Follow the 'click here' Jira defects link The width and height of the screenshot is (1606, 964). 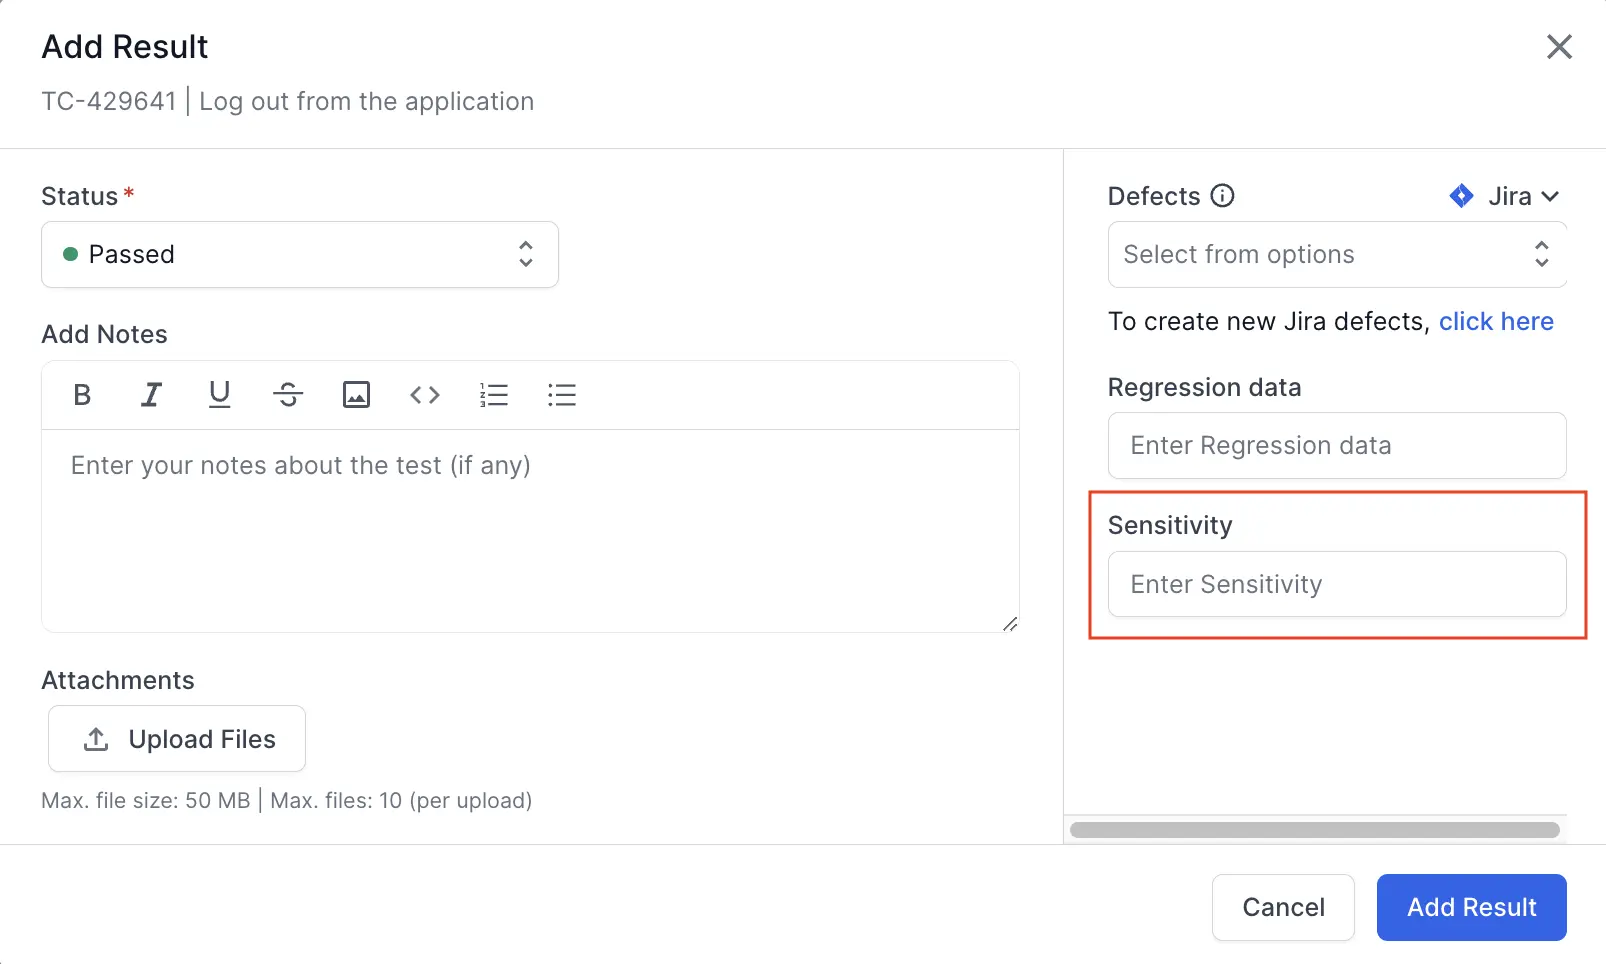click(x=1495, y=321)
